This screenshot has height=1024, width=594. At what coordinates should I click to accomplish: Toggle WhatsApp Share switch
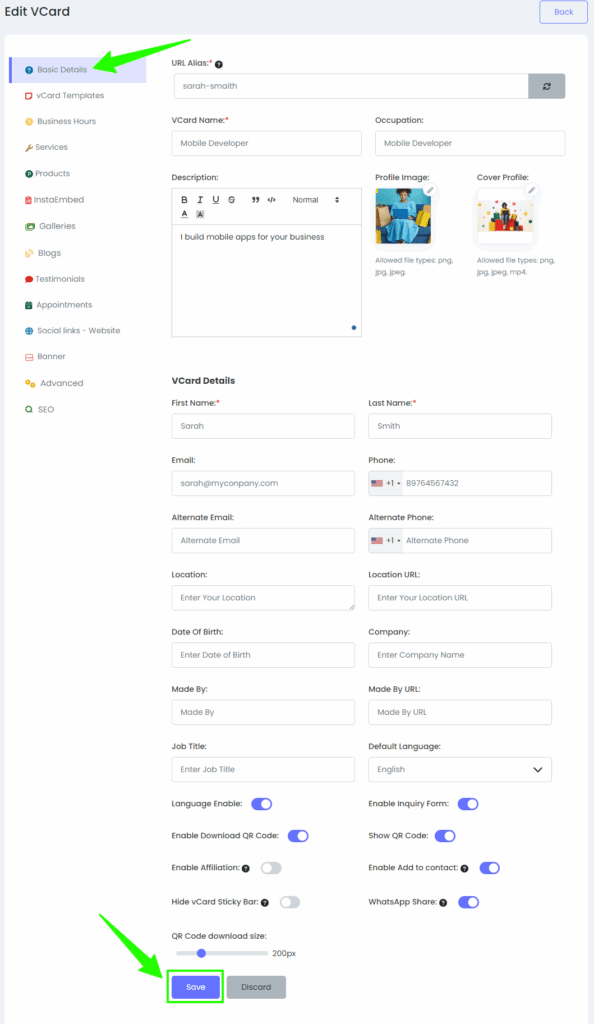click(469, 902)
